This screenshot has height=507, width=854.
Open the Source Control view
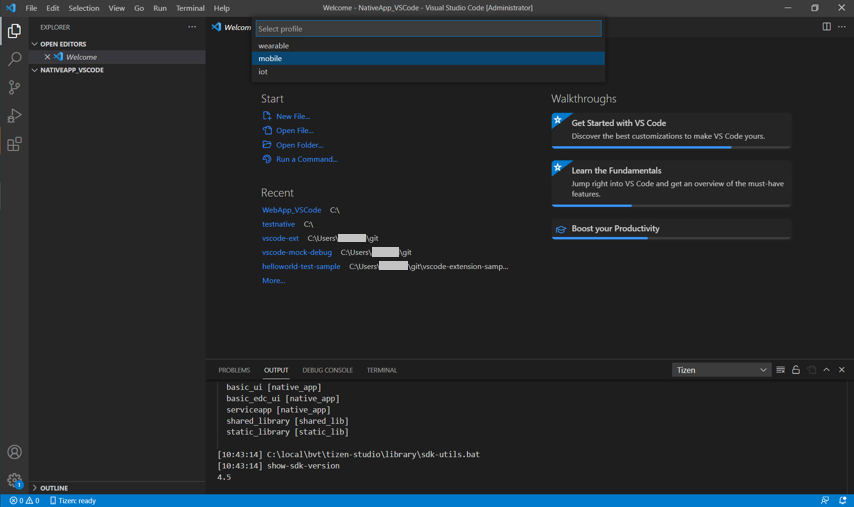click(14, 88)
